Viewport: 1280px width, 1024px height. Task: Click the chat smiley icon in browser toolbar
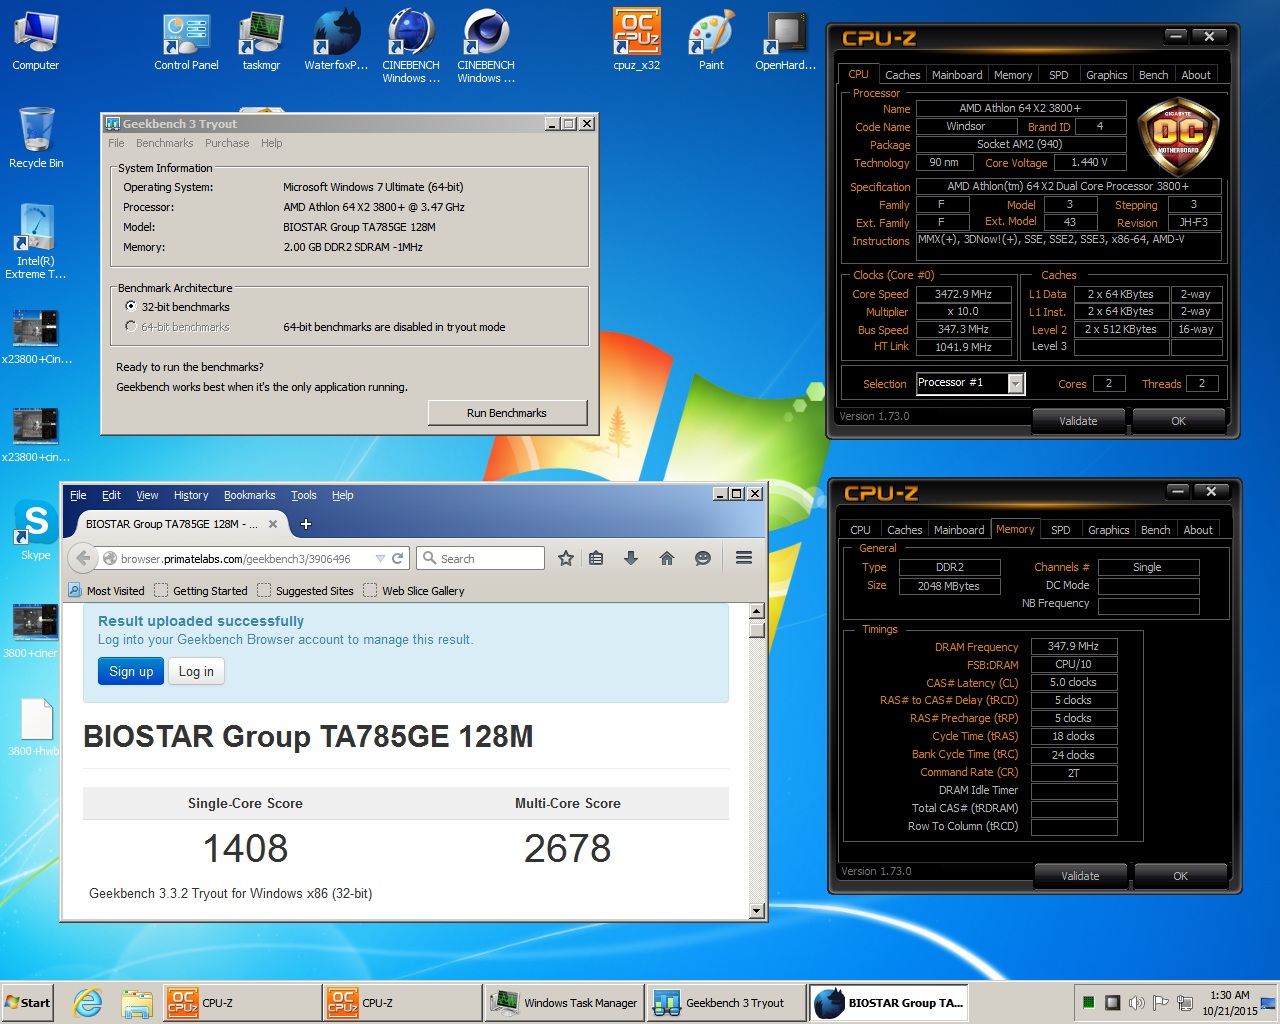click(x=703, y=558)
